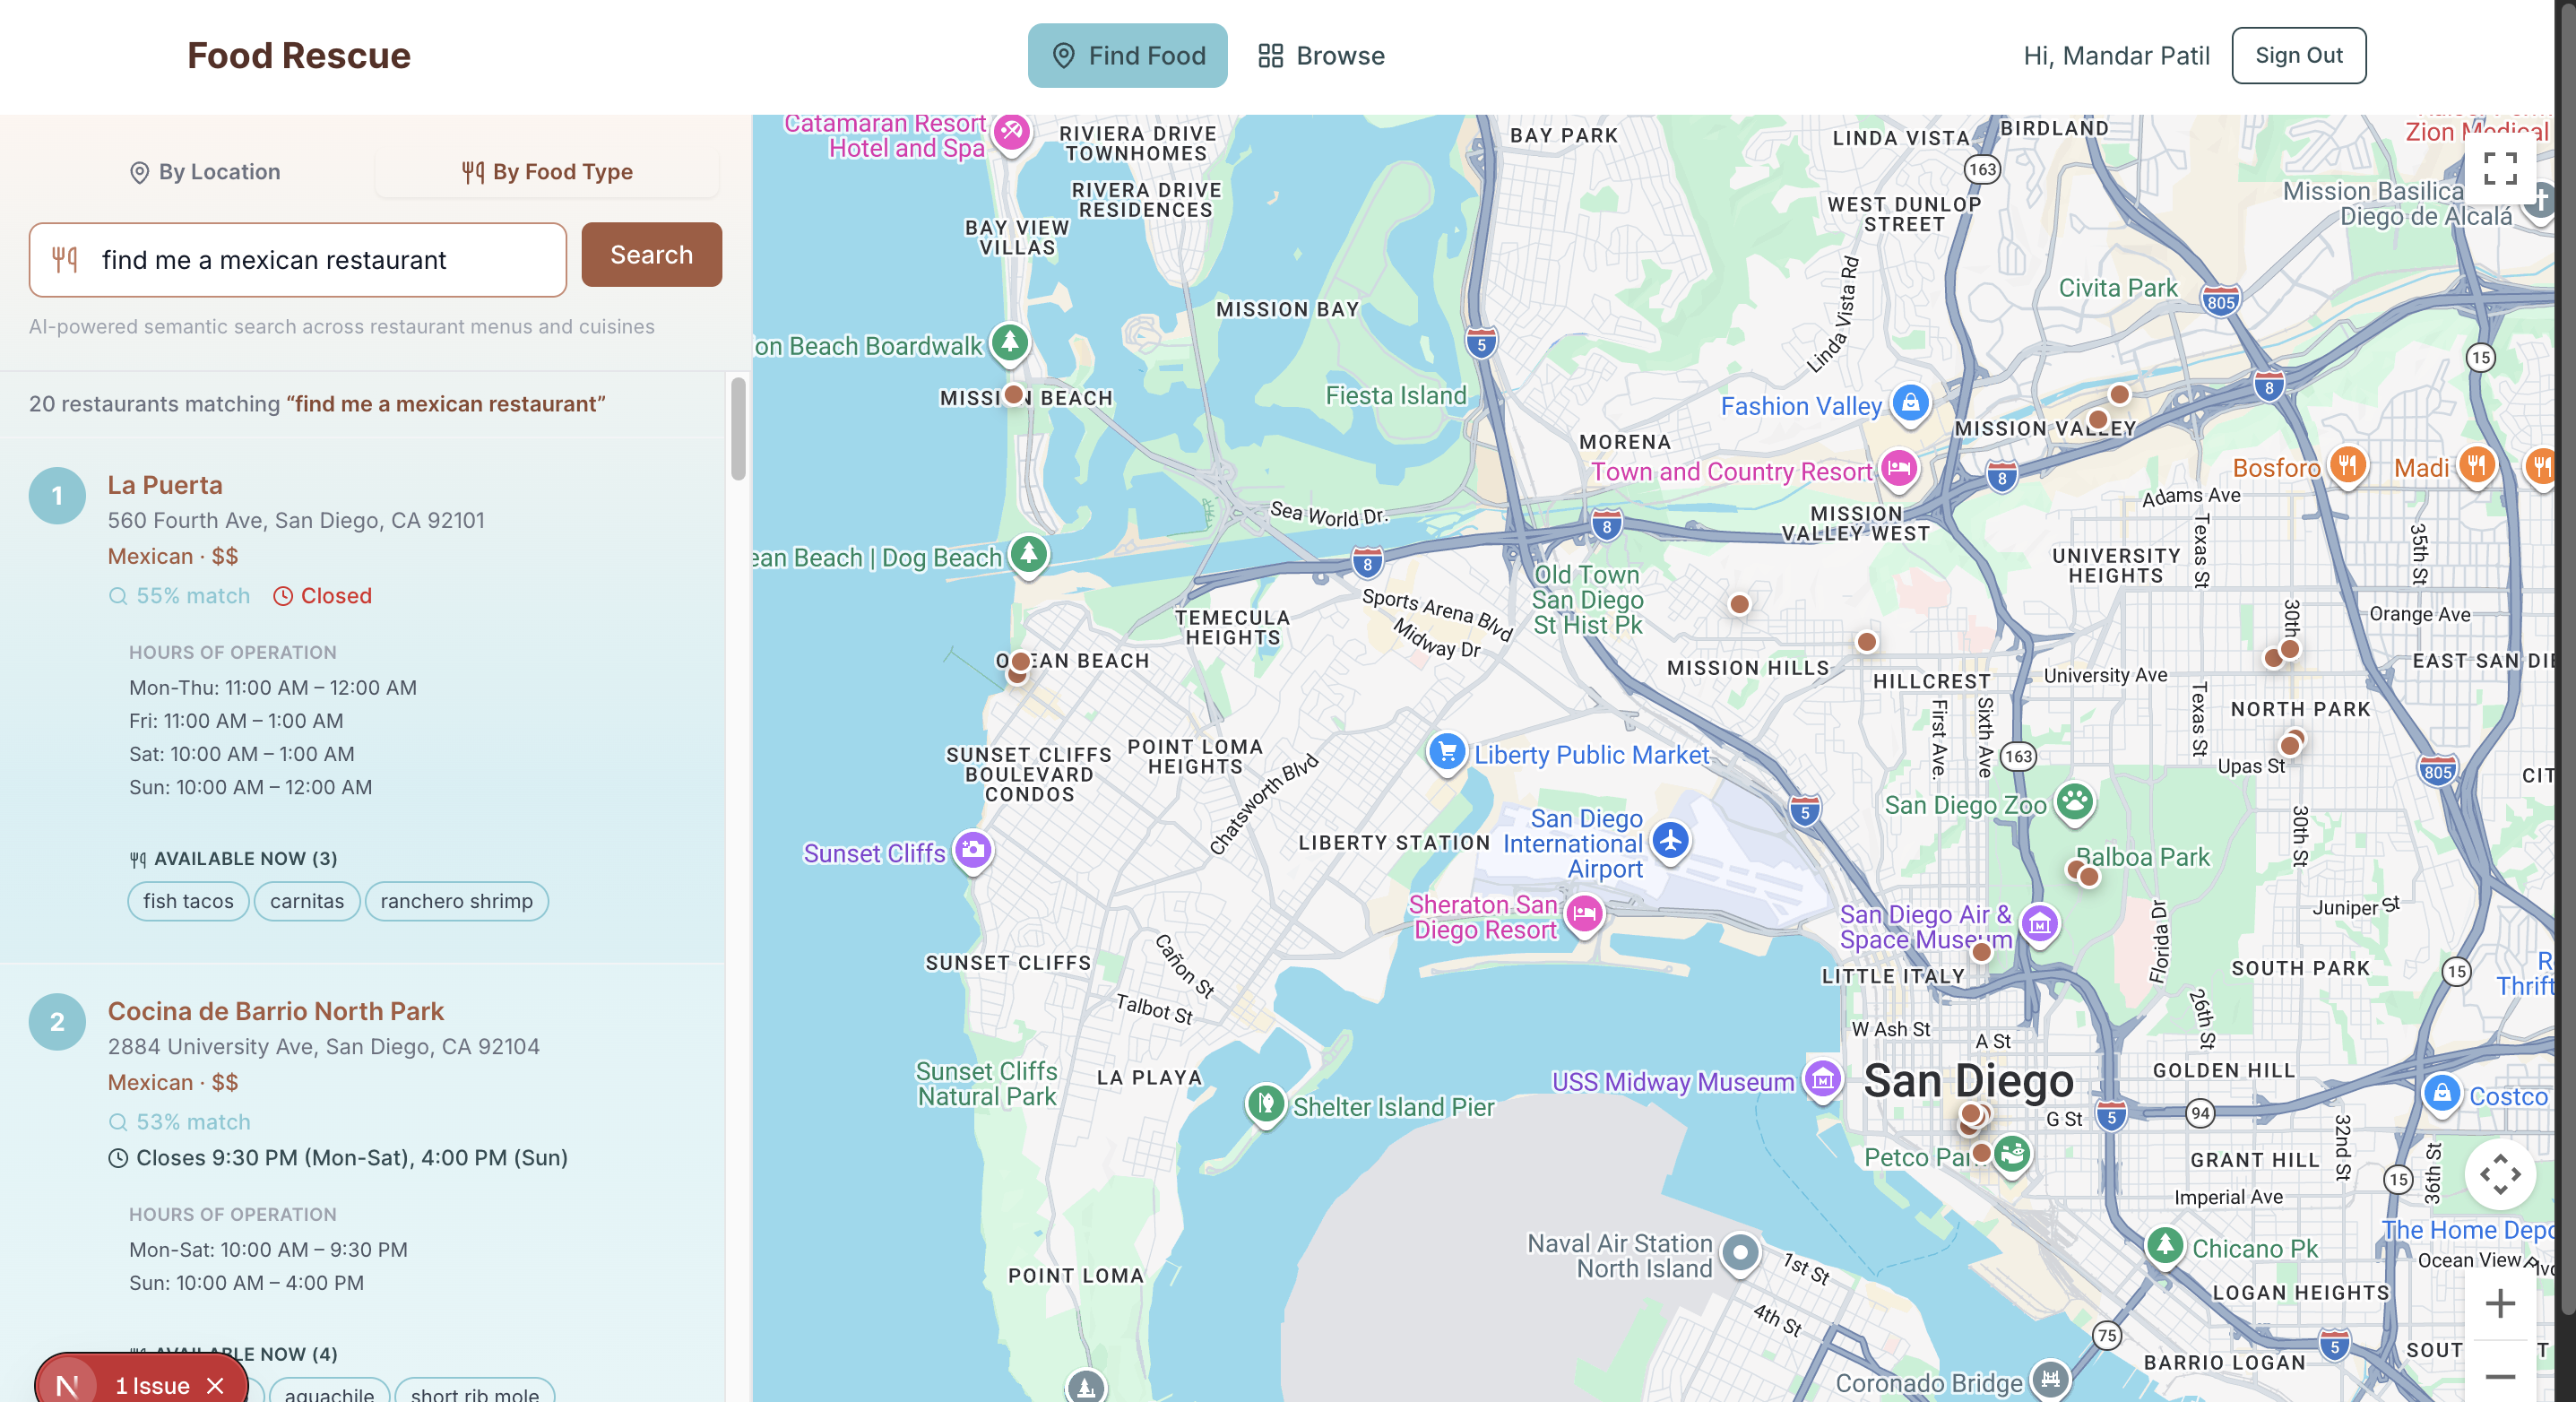Dismiss the 1 Issue badge
This screenshot has height=1402, width=2576.
coord(215,1385)
